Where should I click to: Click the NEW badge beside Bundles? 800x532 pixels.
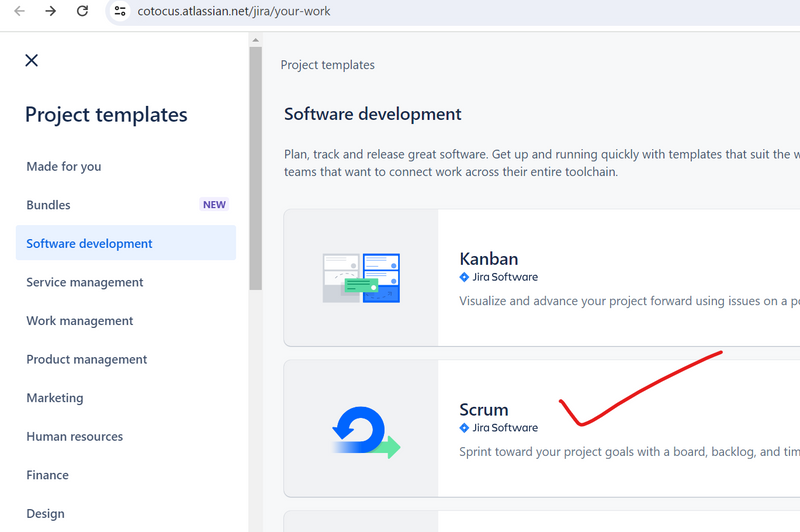[x=214, y=205]
